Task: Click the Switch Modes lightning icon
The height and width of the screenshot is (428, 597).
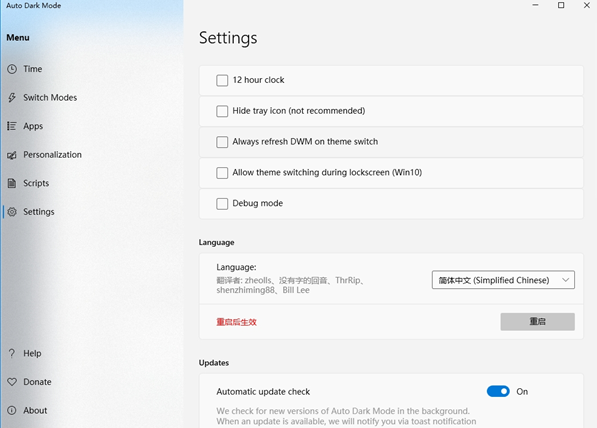Action: (12, 97)
